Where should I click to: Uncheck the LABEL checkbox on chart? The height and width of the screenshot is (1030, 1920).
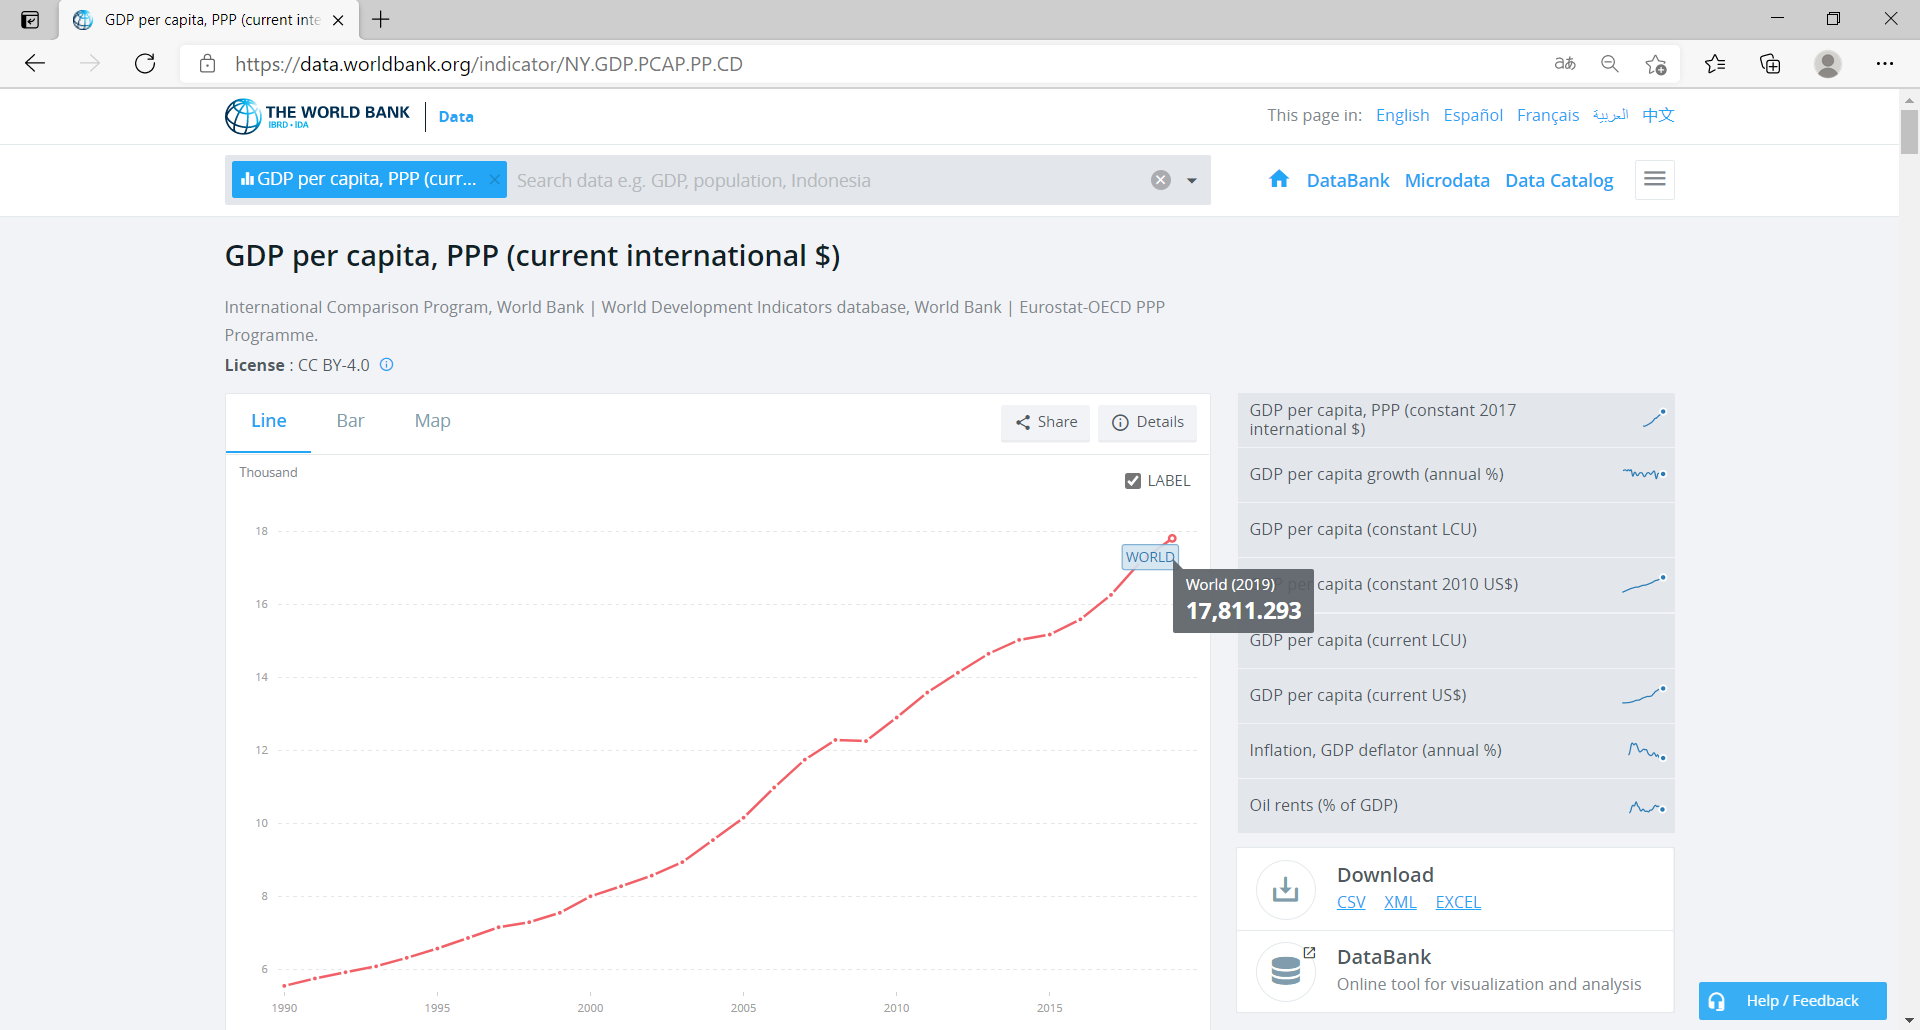(x=1133, y=481)
